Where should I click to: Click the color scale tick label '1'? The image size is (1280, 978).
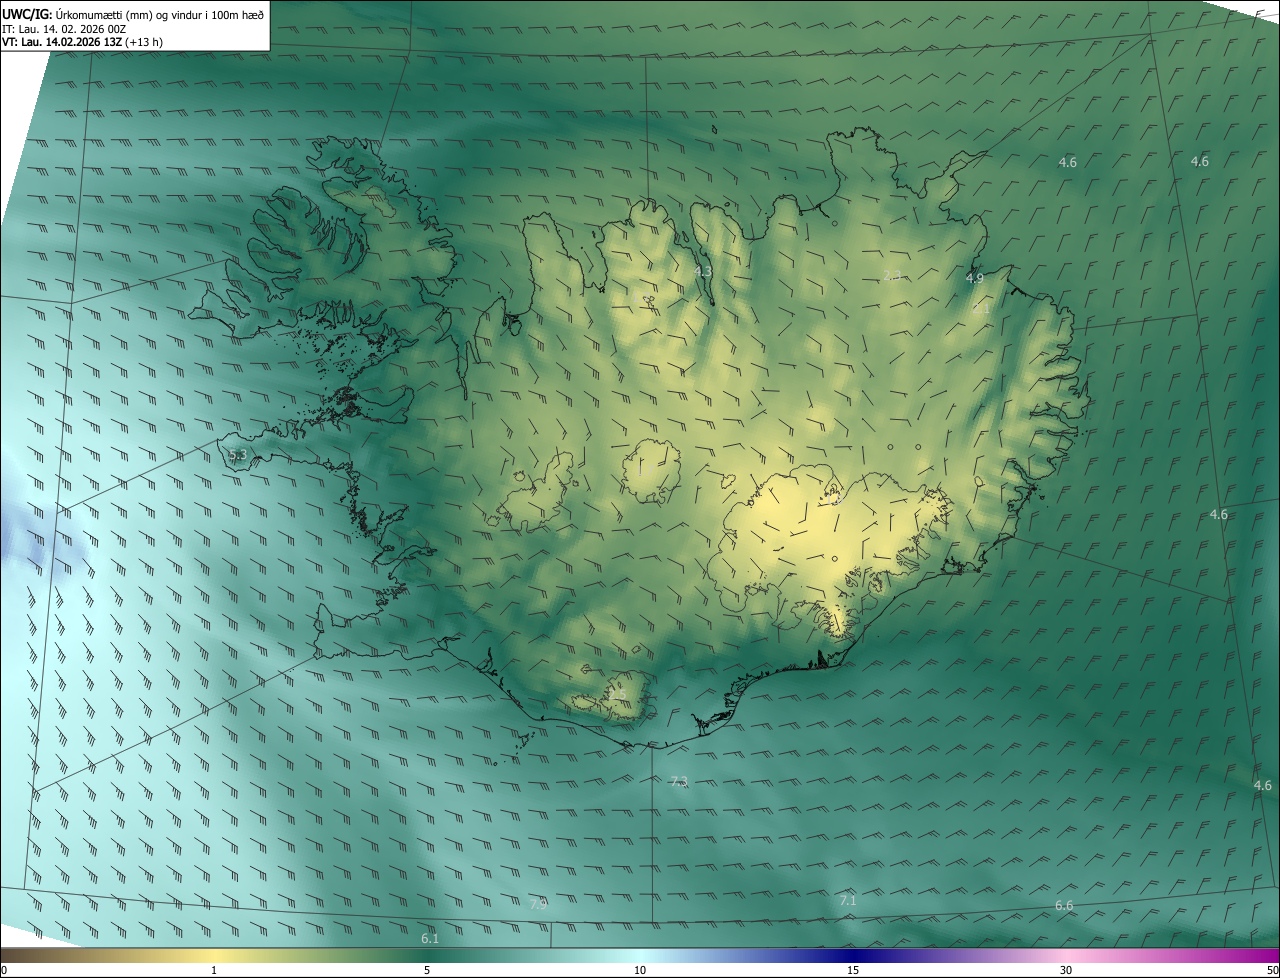click(x=214, y=970)
